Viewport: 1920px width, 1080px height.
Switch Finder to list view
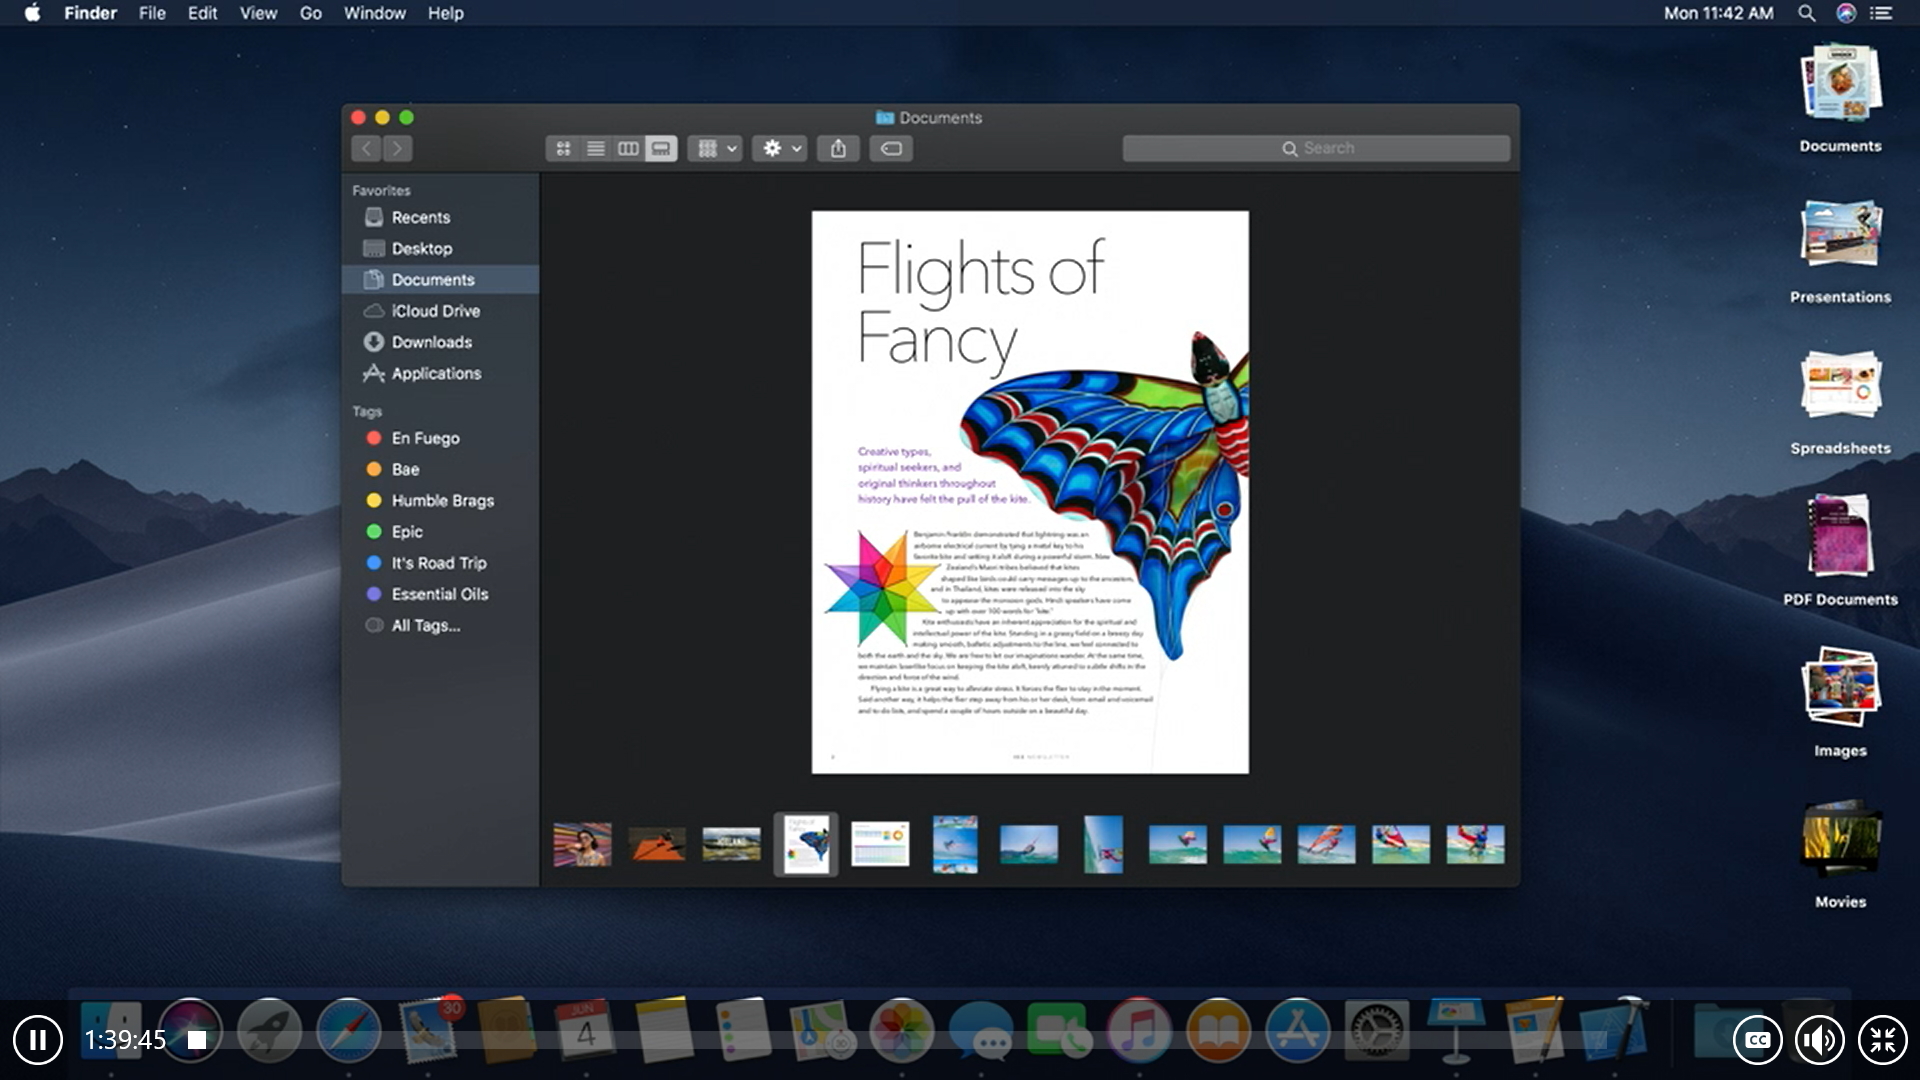tap(596, 149)
